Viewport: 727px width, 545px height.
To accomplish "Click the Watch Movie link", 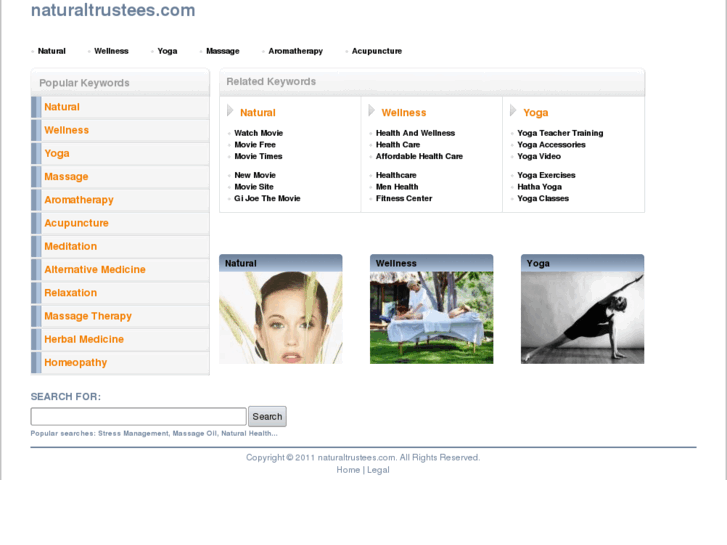I will (259, 133).
